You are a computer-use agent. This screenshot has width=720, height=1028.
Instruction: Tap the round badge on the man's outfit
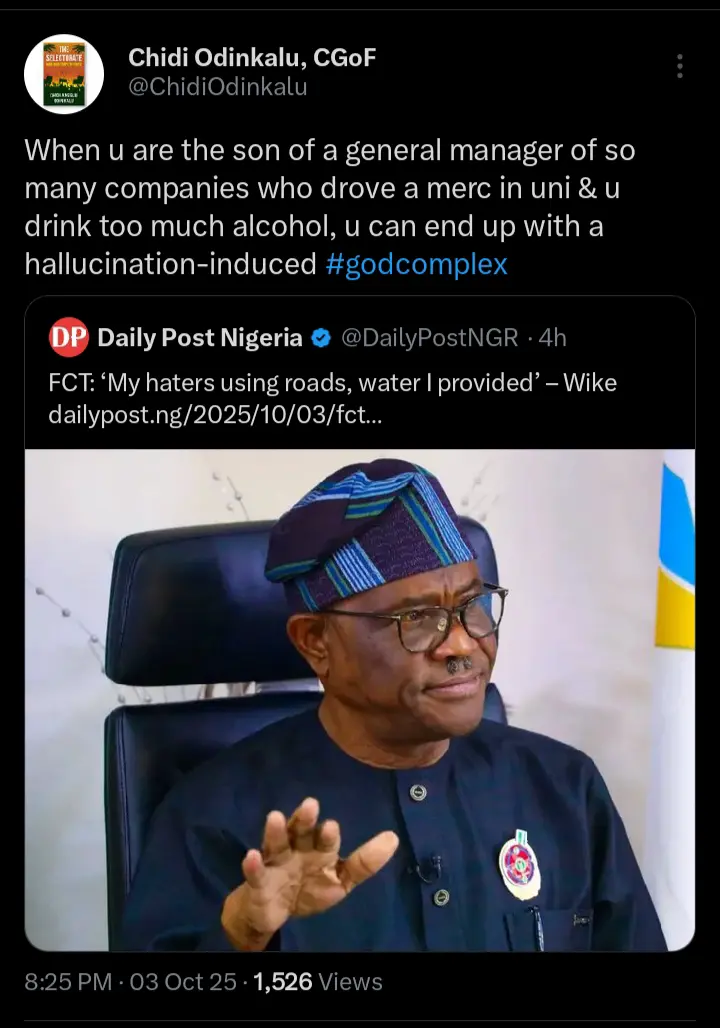(x=519, y=864)
